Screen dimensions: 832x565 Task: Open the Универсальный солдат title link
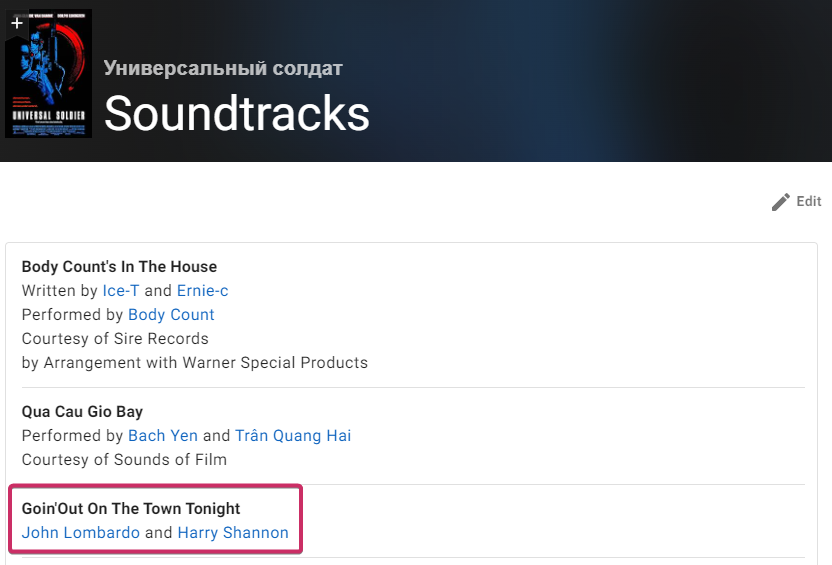(x=223, y=68)
